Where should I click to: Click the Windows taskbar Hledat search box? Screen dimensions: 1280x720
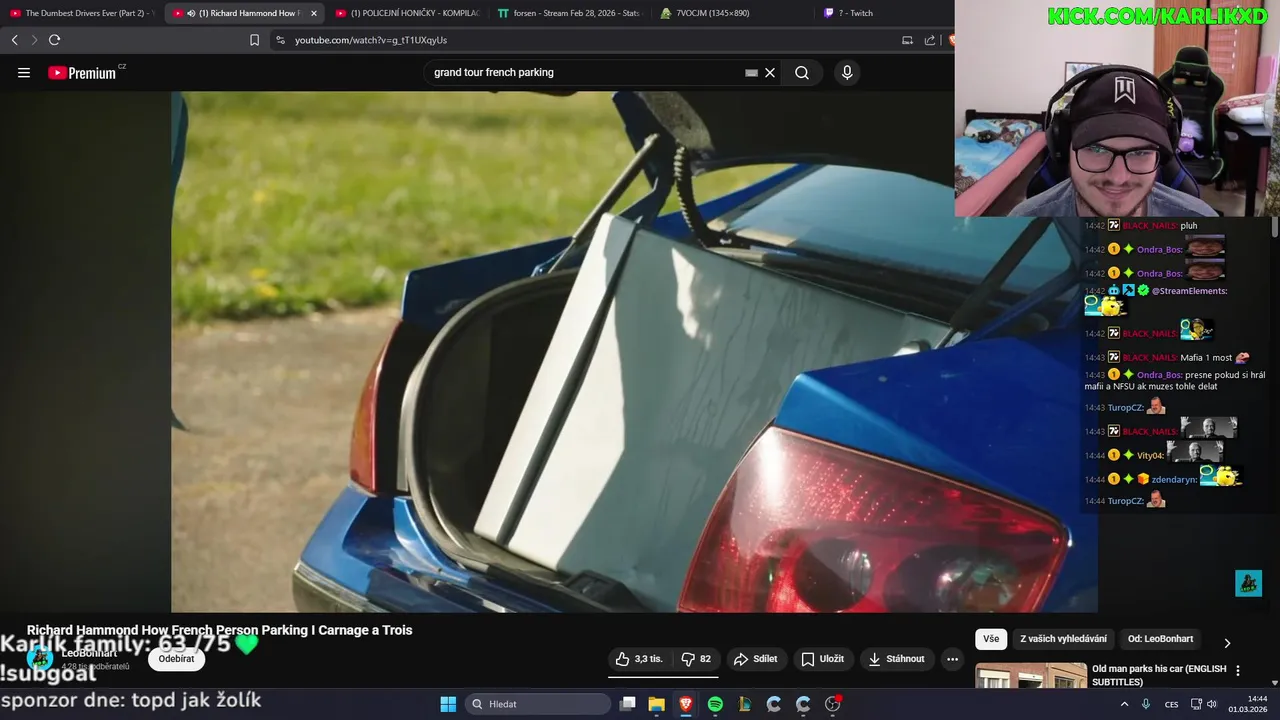pyautogui.click(x=539, y=704)
